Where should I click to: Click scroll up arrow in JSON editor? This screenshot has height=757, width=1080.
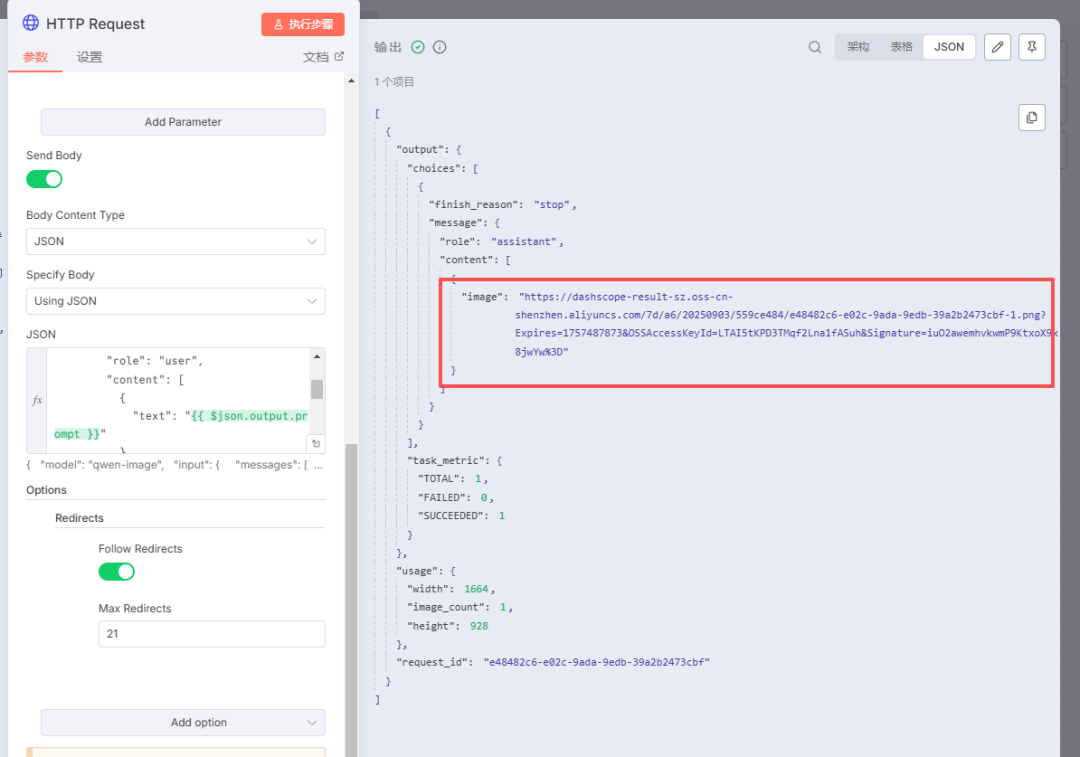tap(317, 356)
